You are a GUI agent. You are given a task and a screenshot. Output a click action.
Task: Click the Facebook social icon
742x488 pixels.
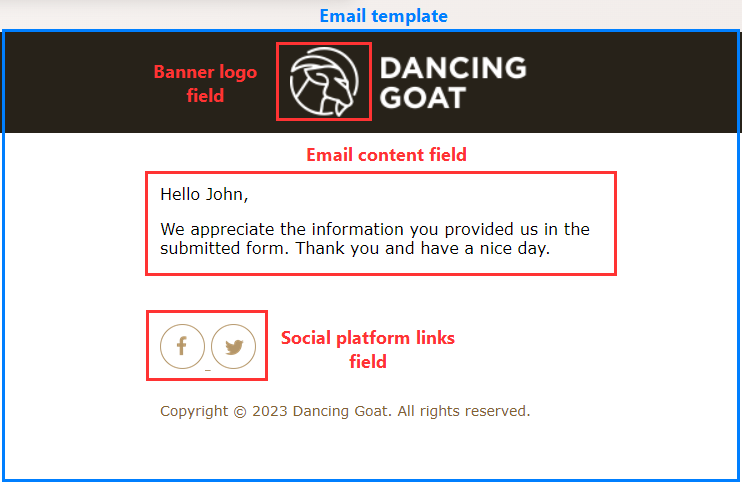click(182, 346)
